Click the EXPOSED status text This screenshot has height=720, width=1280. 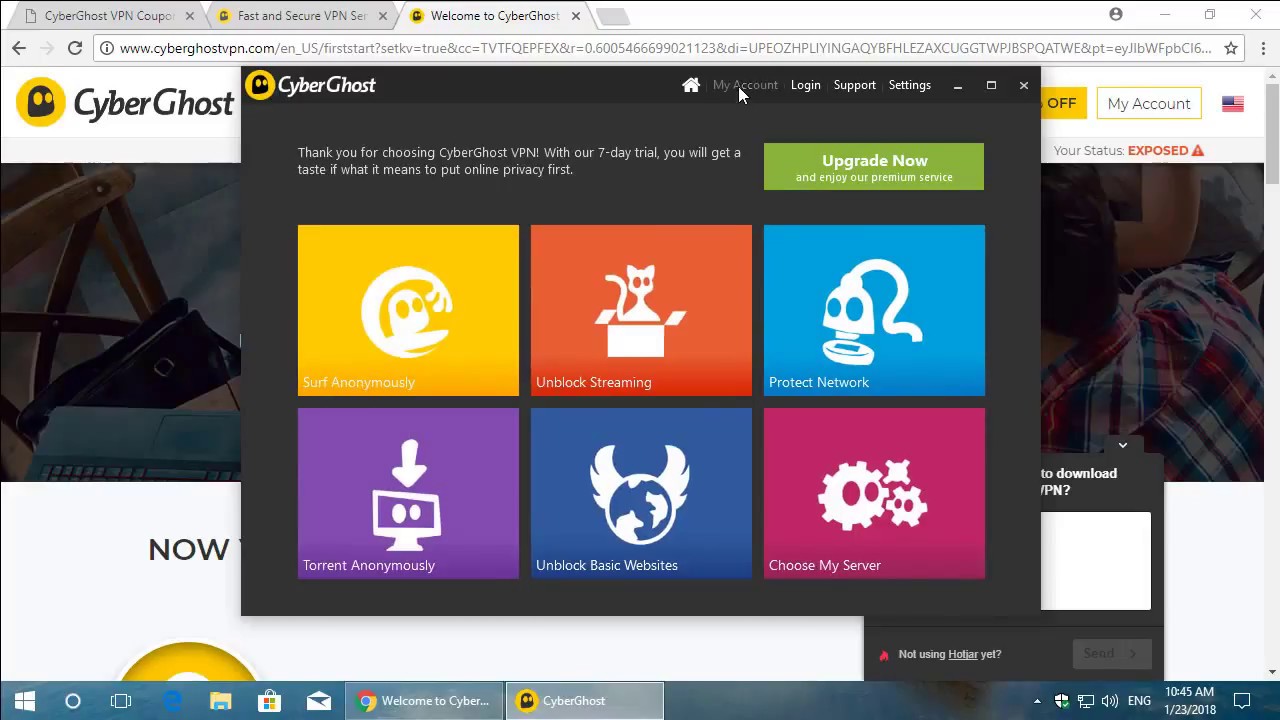pyautogui.click(x=1158, y=151)
